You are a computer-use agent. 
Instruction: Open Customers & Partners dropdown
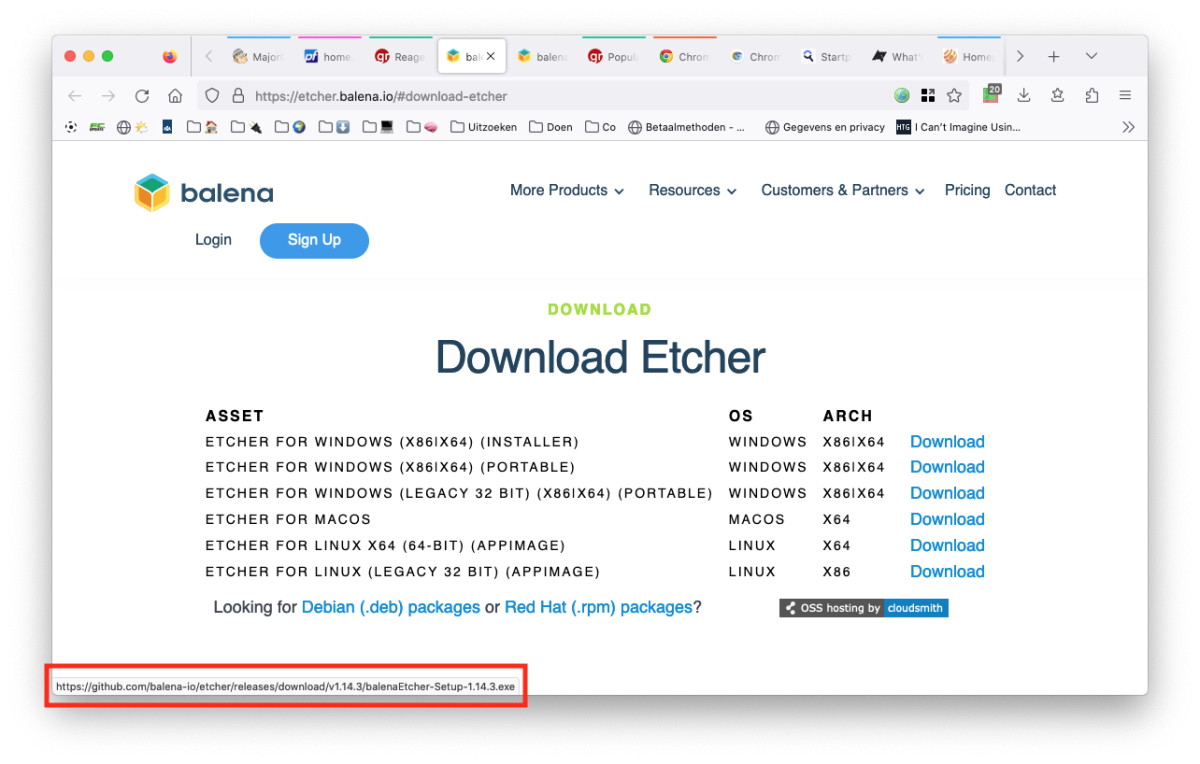tap(842, 190)
